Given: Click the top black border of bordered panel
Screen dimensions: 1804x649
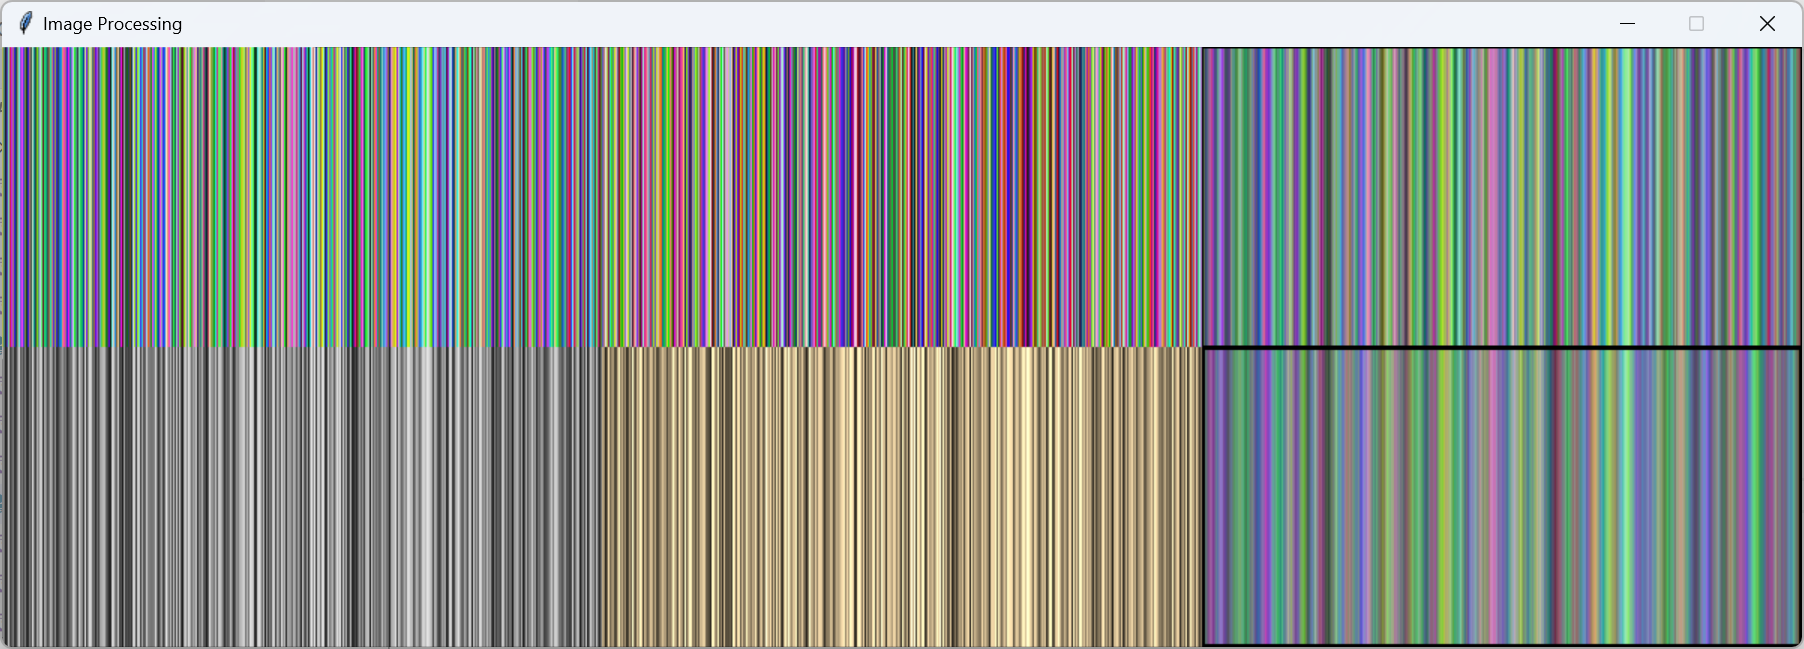Looking at the screenshot, I should [x=1501, y=348].
